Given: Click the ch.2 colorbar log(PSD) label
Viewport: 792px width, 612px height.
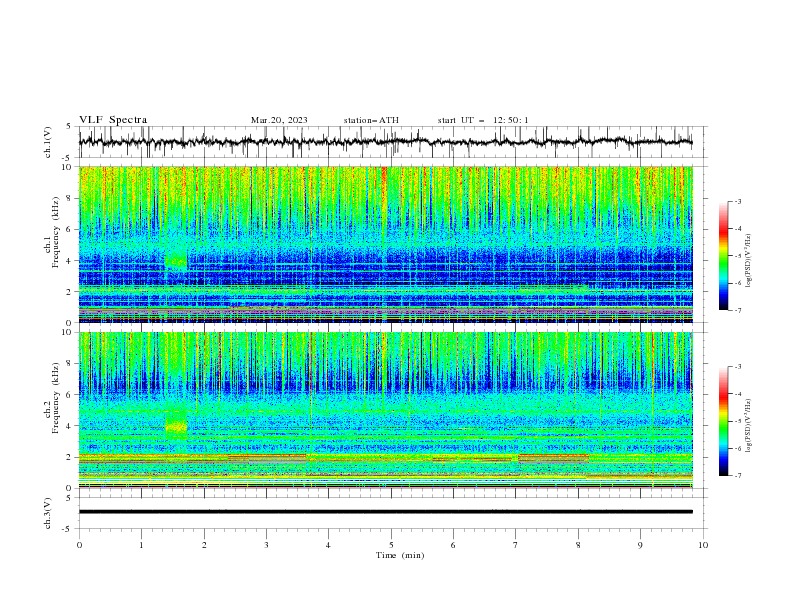Looking at the screenshot, I should coord(749,426).
